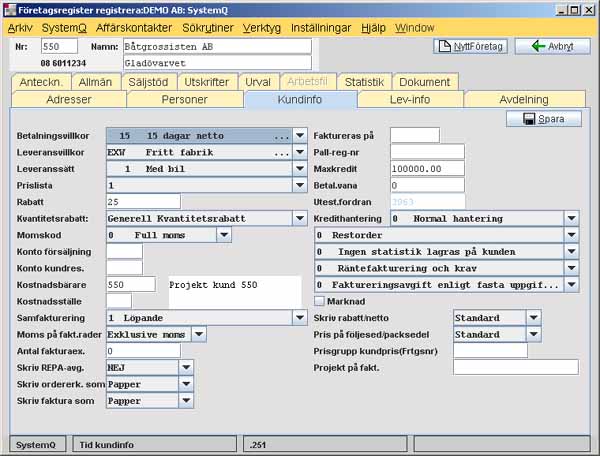600x456 pixels.
Task: Open the Affärskontakter menu
Action: tap(134, 28)
